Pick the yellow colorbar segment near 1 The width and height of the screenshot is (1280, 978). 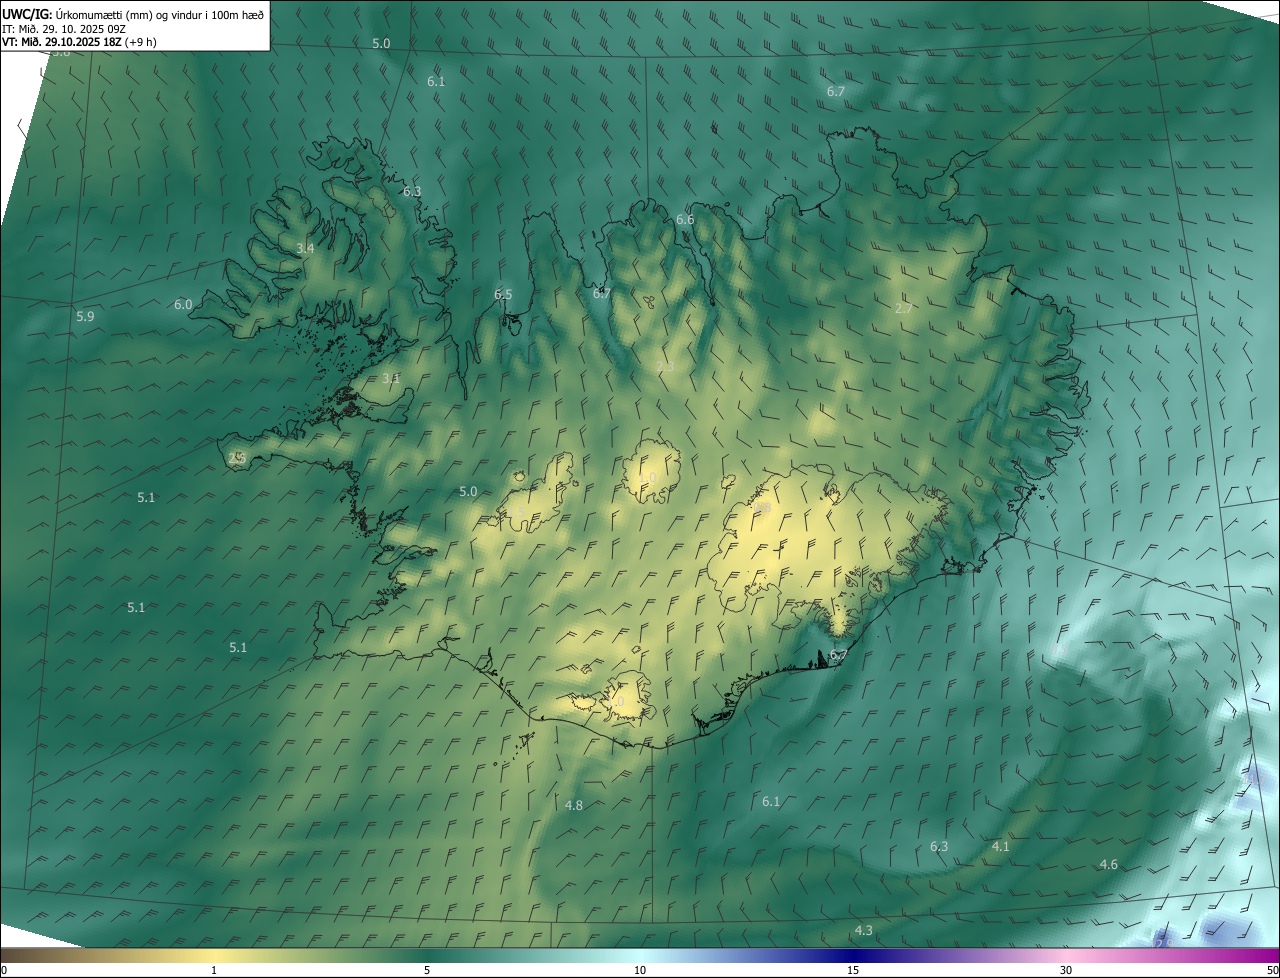(x=214, y=955)
